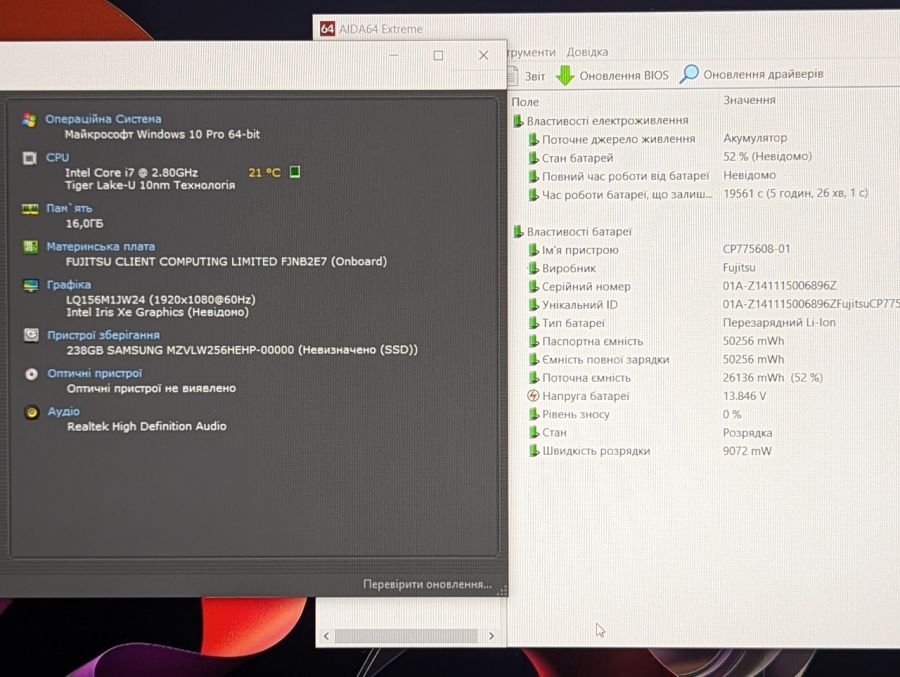
Task: Maximize the Speccy window
Action: pyautogui.click(x=439, y=55)
